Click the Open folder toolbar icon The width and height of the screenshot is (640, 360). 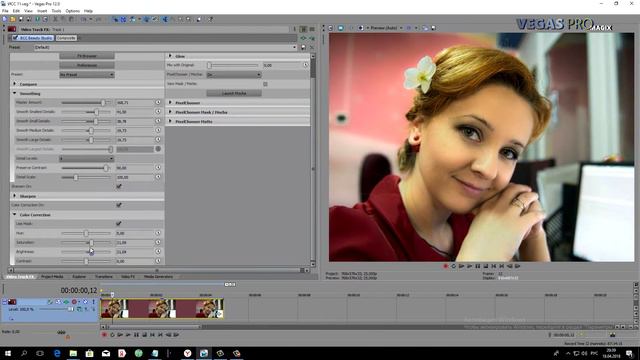(13, 19)
